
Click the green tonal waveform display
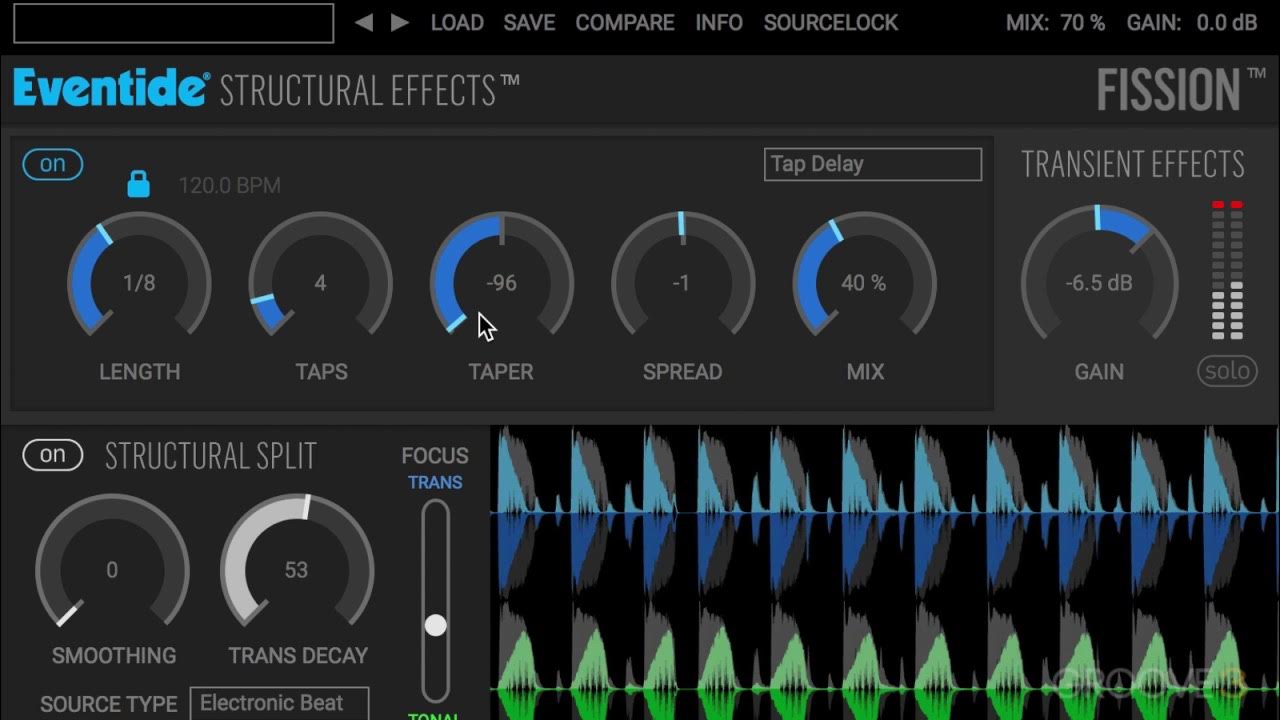click(x=885, y=660)
